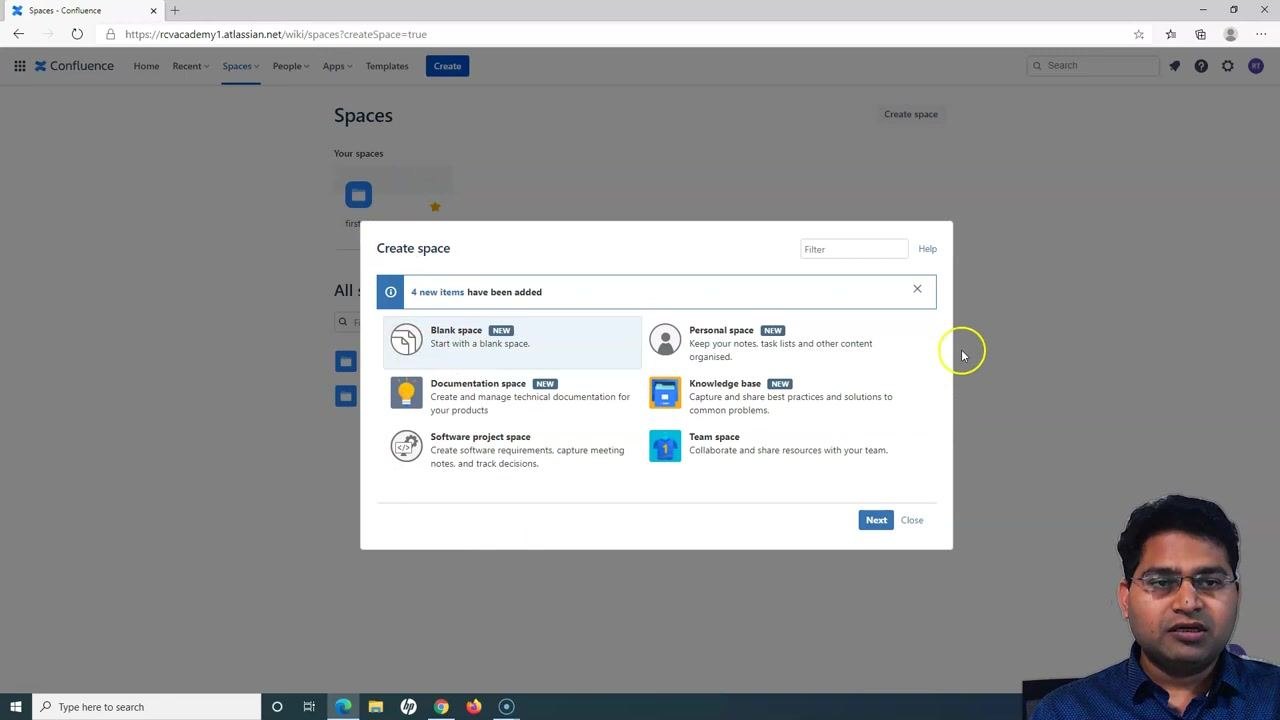The image size is (1280, 720).
Task: Open File Explorer from the taskbar
Action: pos(376,707)
